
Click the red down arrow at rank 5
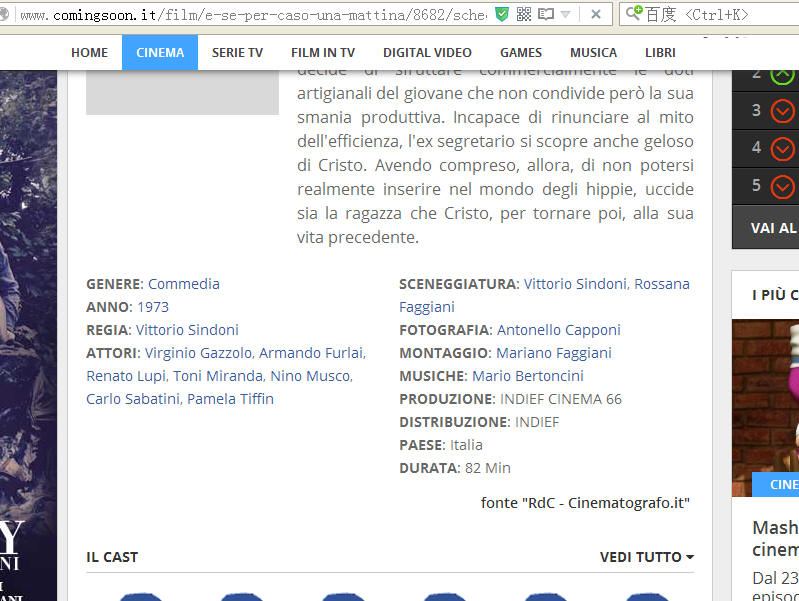(x=782, y=187)
